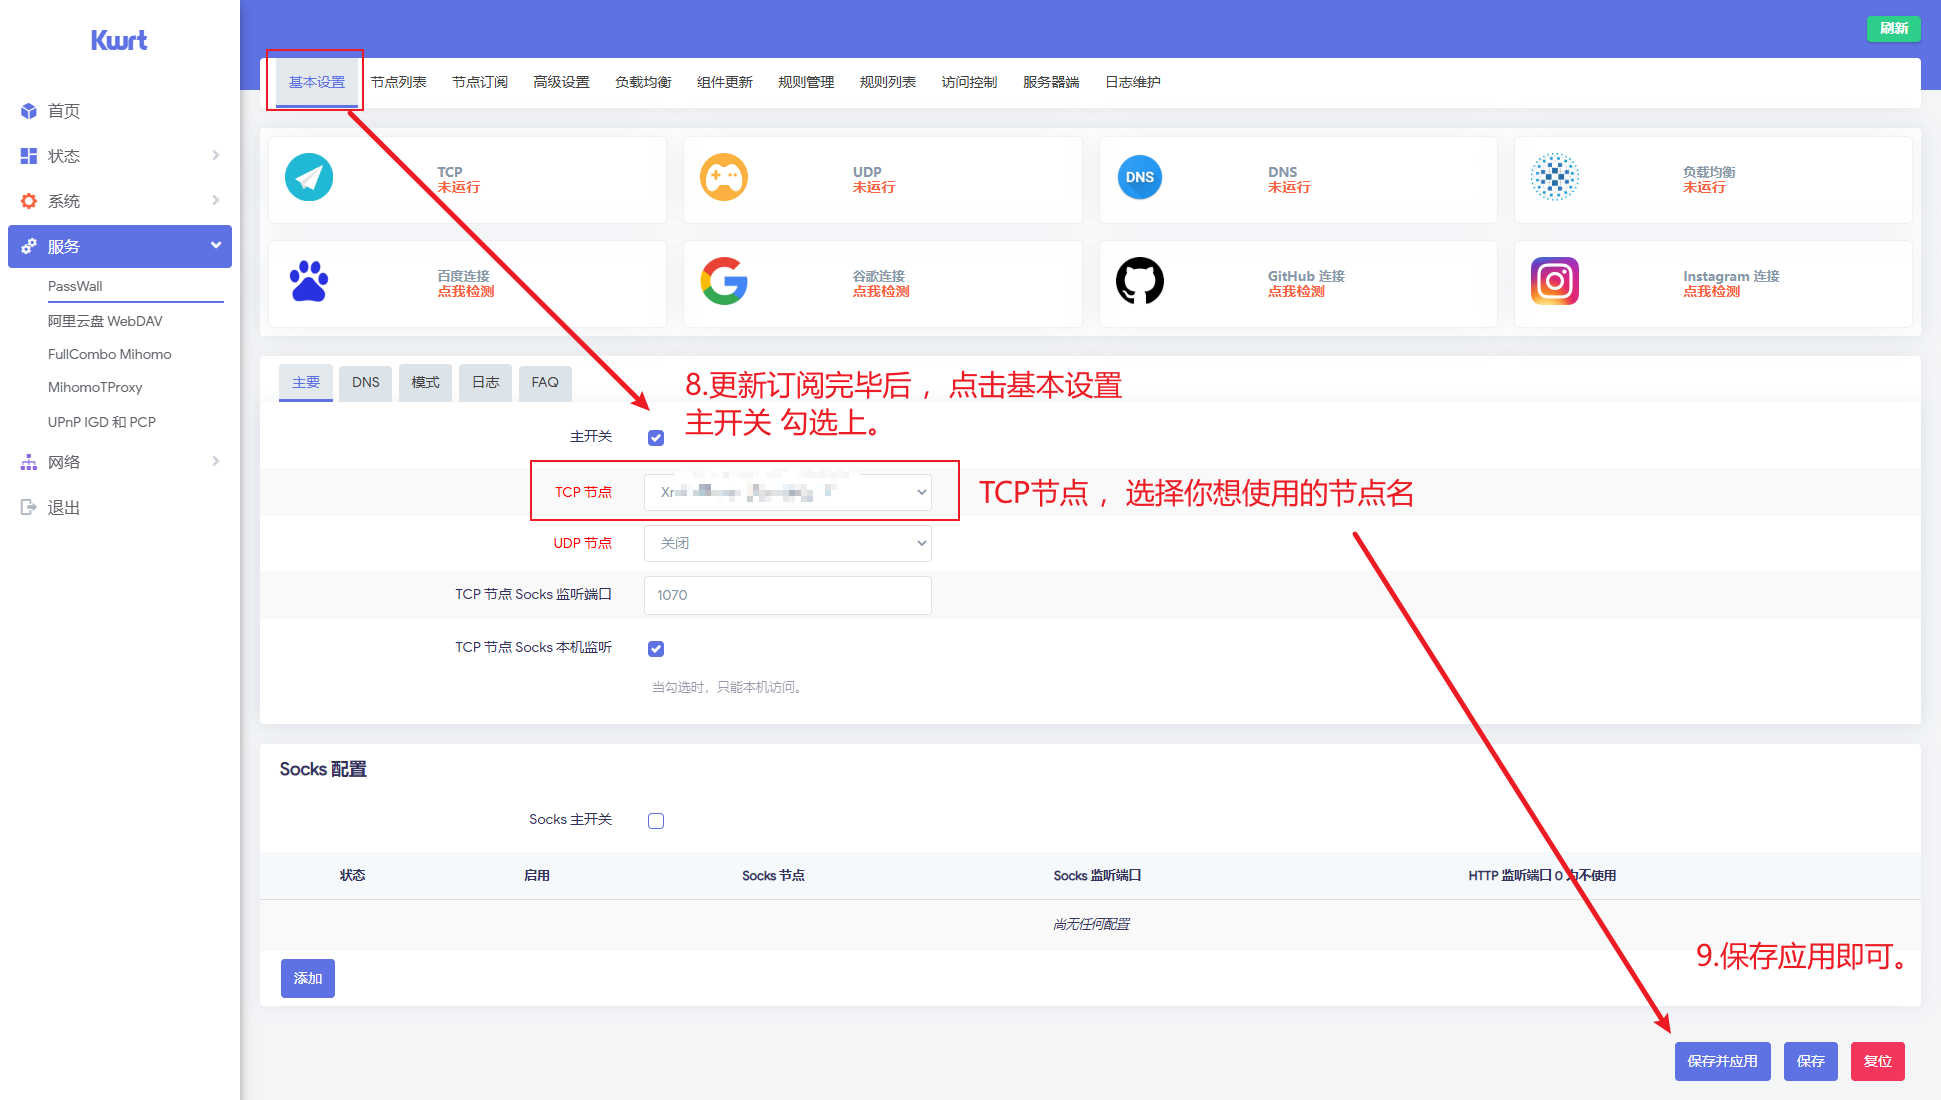Click the GitHub connection test icon
The height and width of the screenshot is (1100, 1941).
1139,281
